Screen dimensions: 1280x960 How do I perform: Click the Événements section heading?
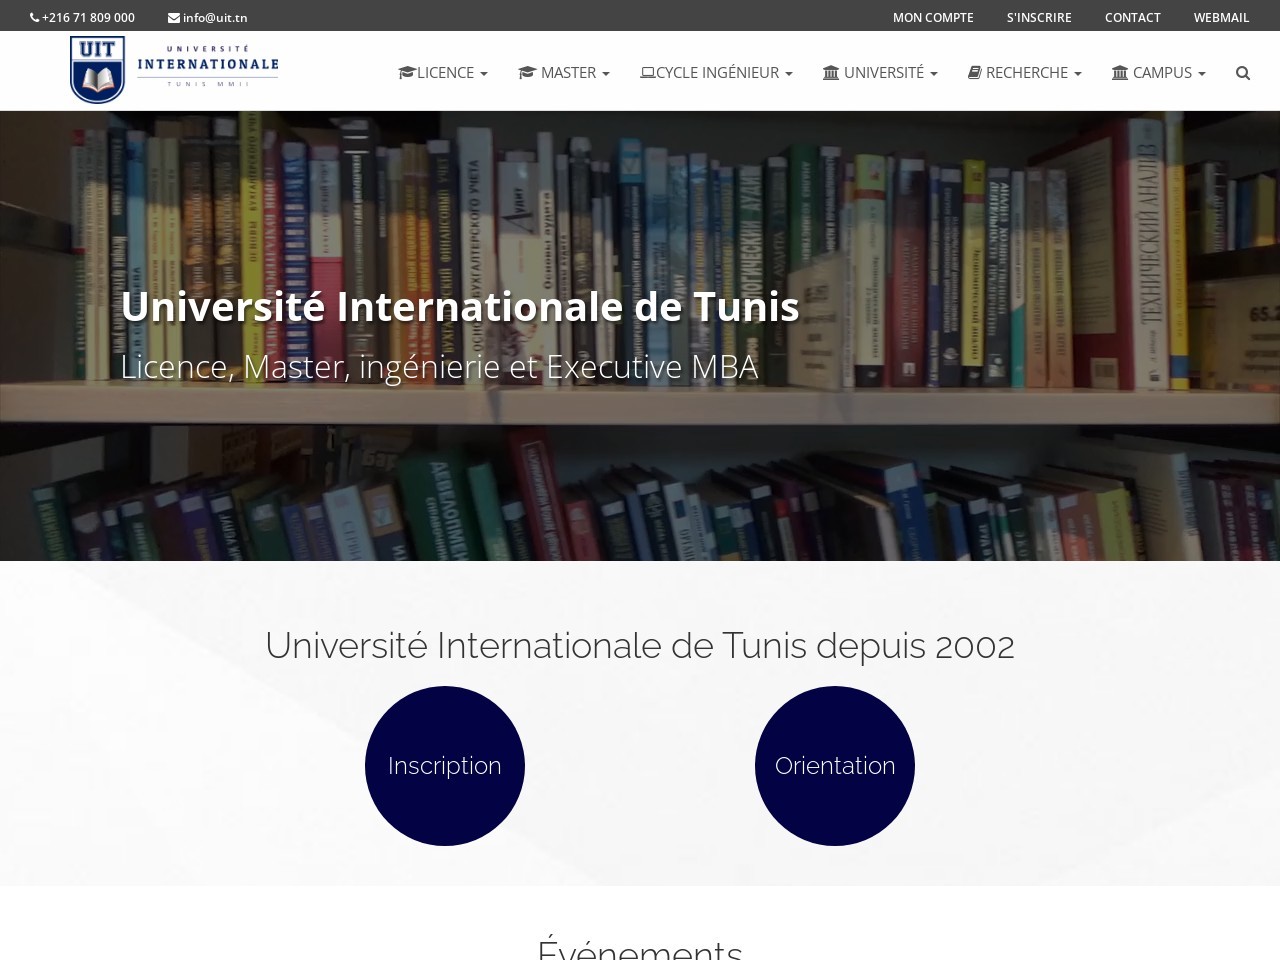pyautogui.click(x=640, y=948)
